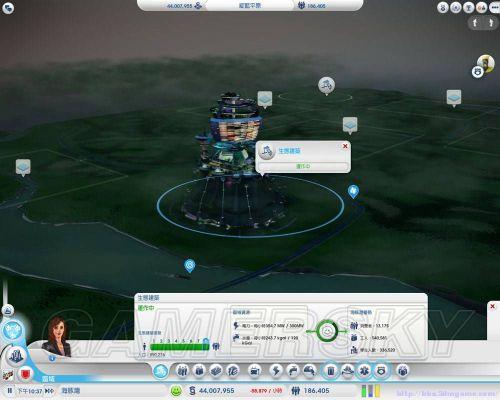Click the population people icon in status bar

coord(296,390)
